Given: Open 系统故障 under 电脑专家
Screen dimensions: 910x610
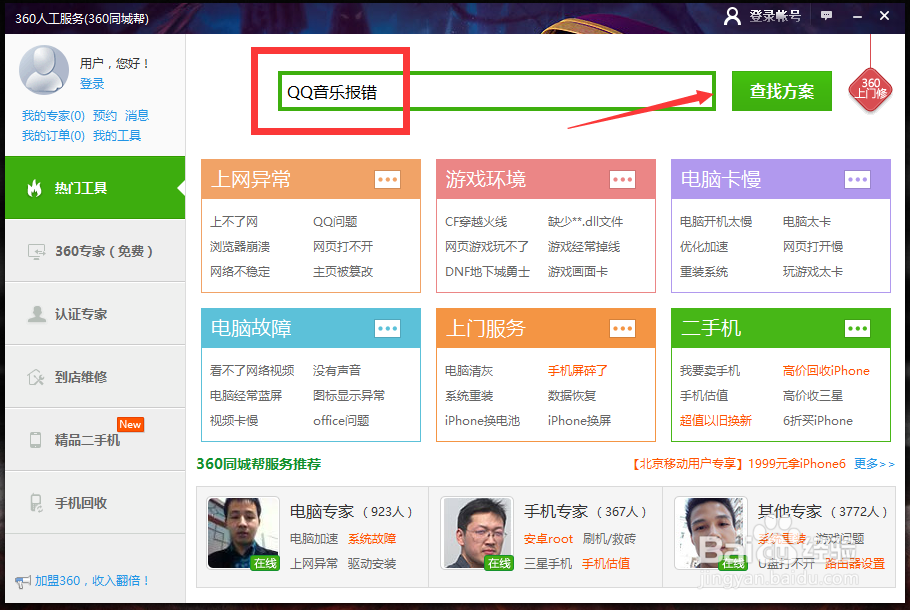Looking at the screenshot, I should pos(372,539).
